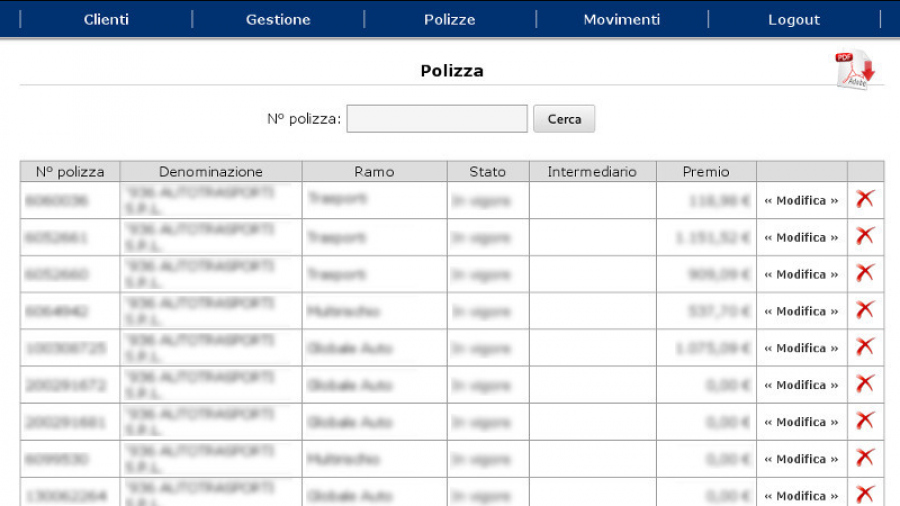Delete the second policy row via red X
The image size is (900, 506).
865,236
